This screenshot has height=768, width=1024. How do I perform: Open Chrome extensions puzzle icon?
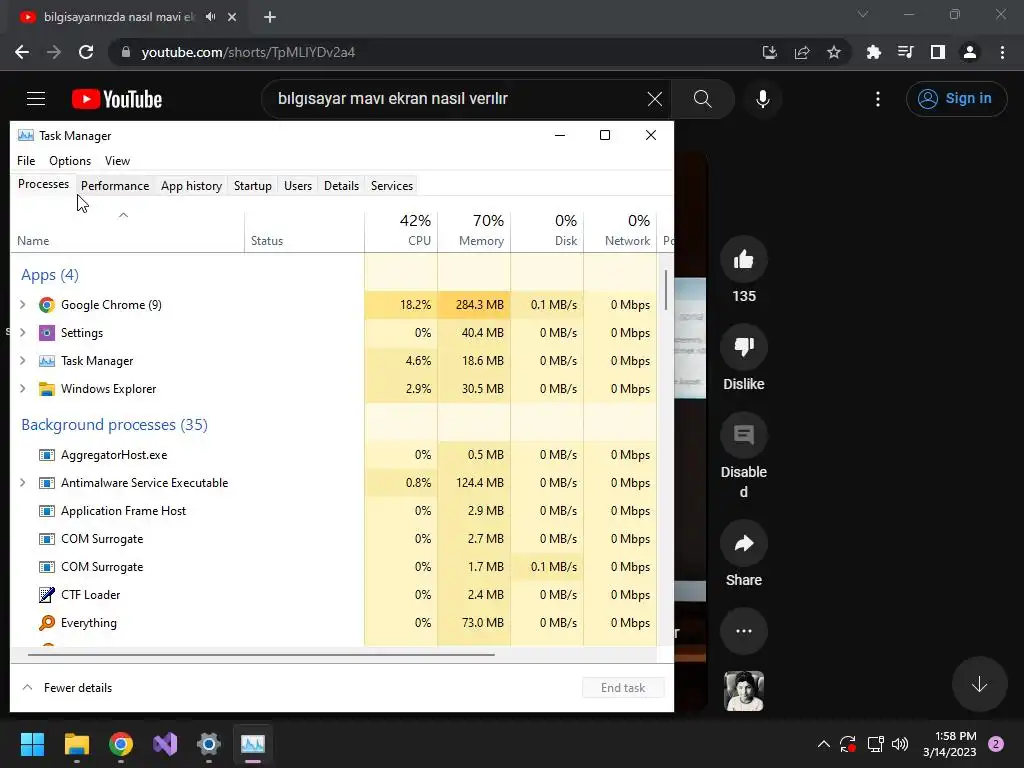click(x=874, y=52)
